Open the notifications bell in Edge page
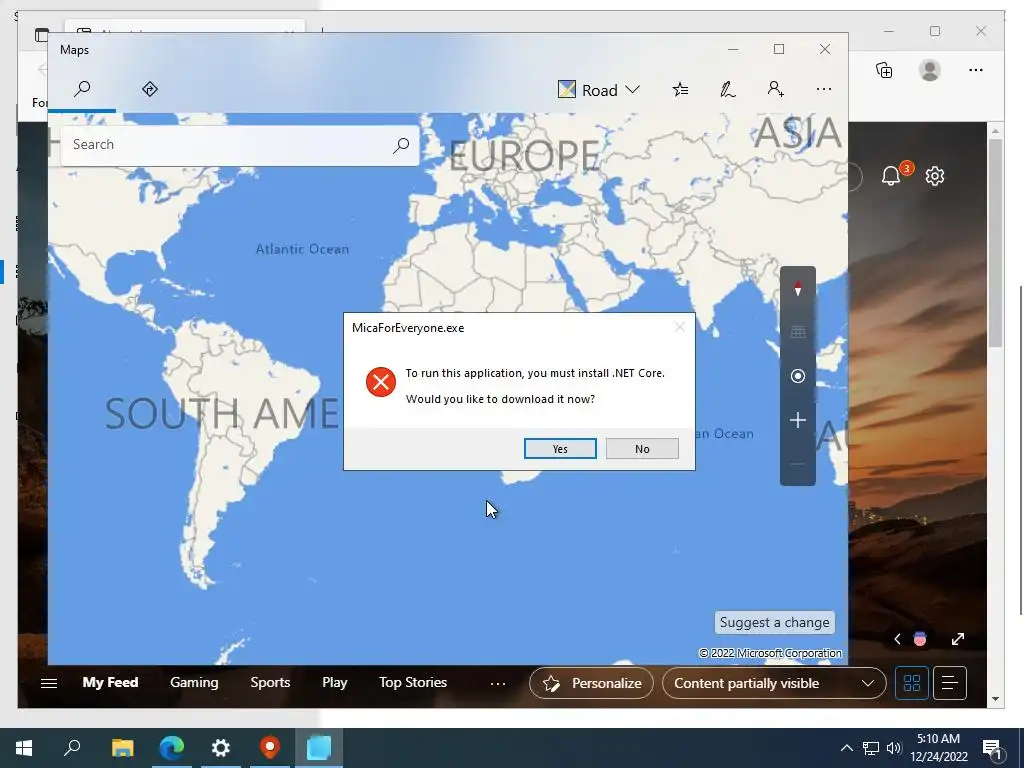 pyautogui.click(x=891, y=176)
